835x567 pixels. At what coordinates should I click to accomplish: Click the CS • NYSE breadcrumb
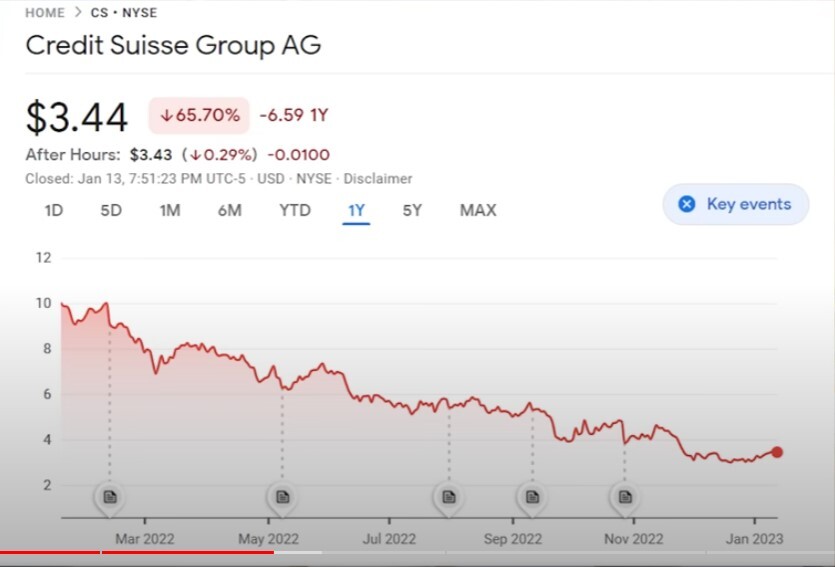[x=124, y=13]
